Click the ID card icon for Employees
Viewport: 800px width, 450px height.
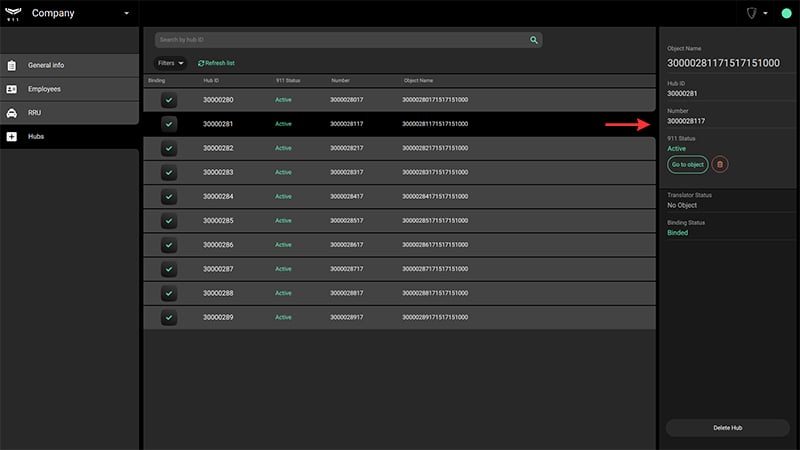click(x=12, y=89)
